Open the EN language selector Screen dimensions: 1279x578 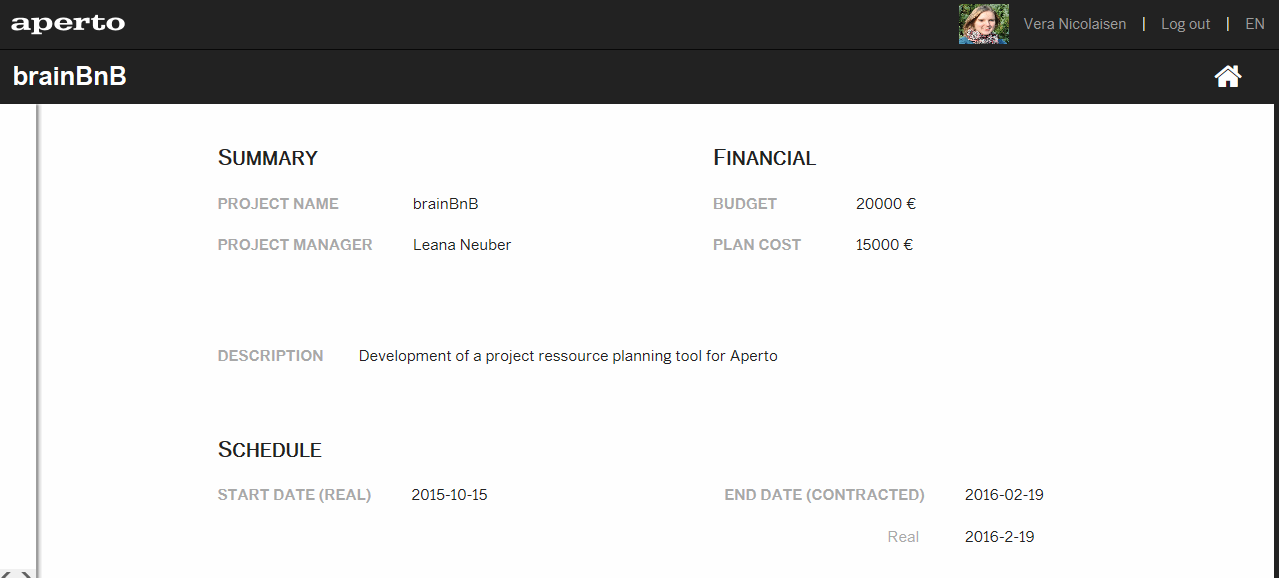click(x=1254, y=24)
